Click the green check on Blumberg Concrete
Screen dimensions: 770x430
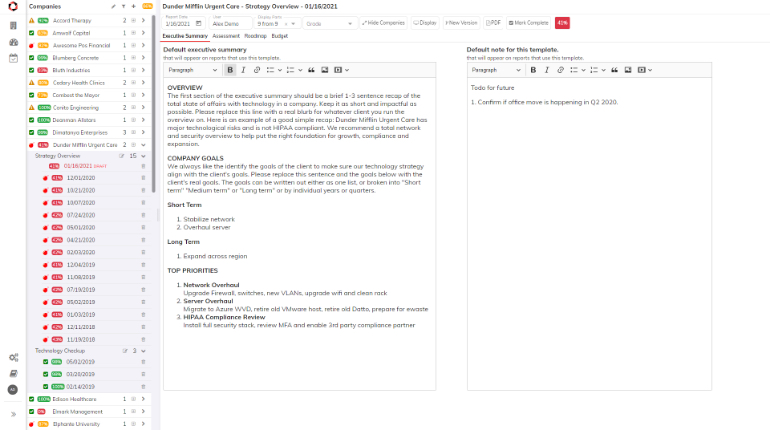point(31,58)
